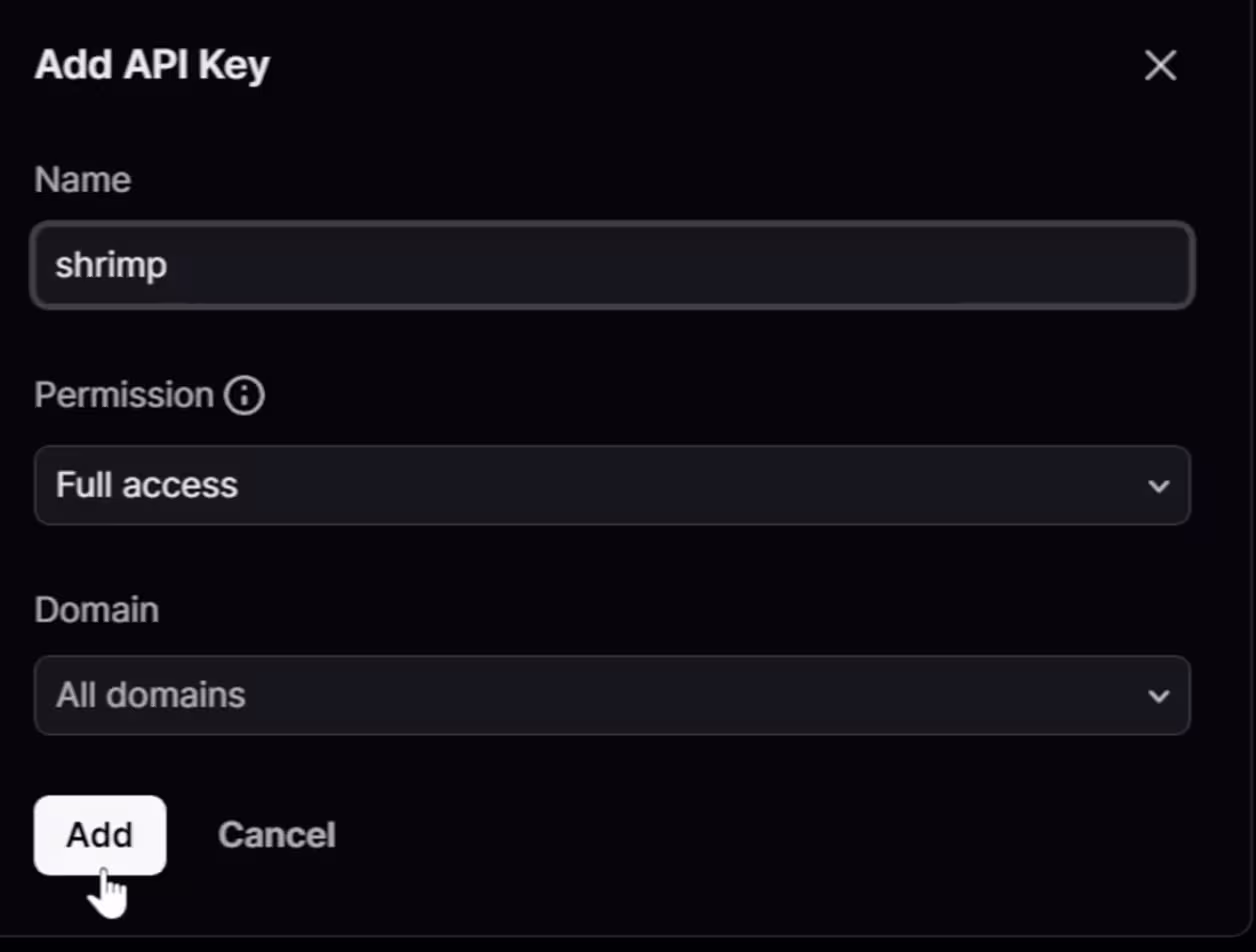
Task: Select the Full access text in dropdown
Action: point(147,486)
